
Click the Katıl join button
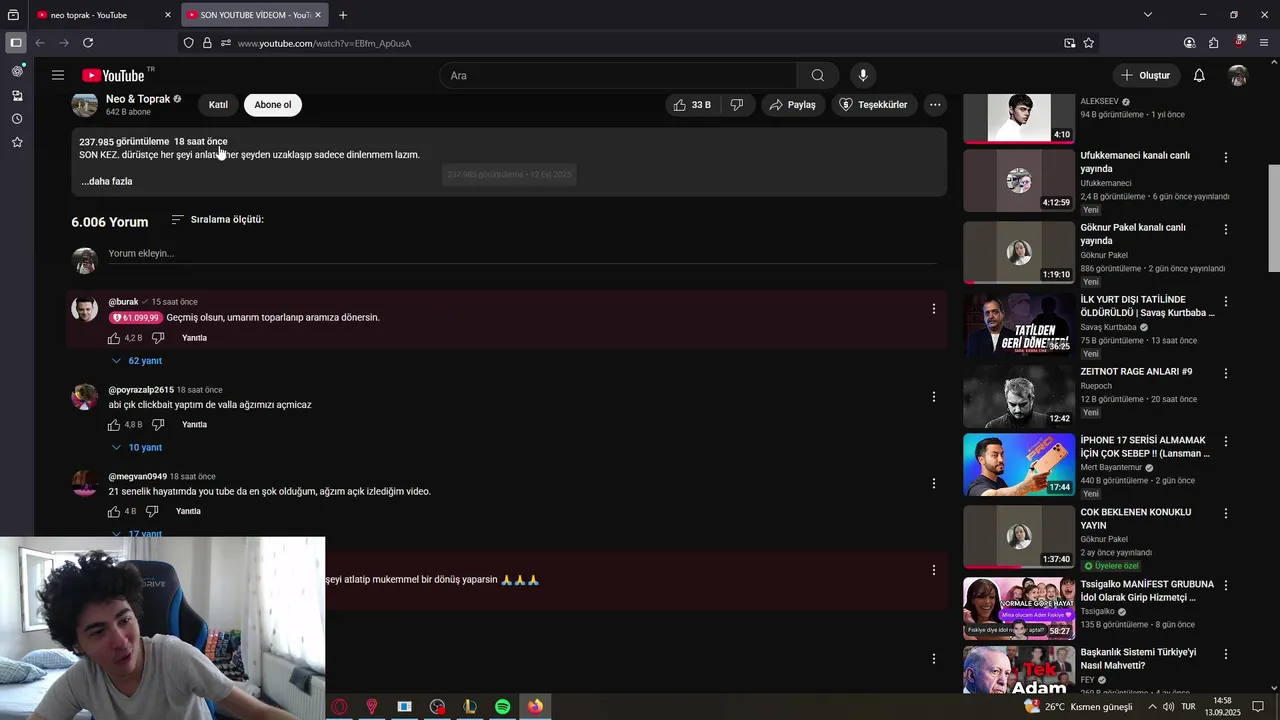pos(218,105)
